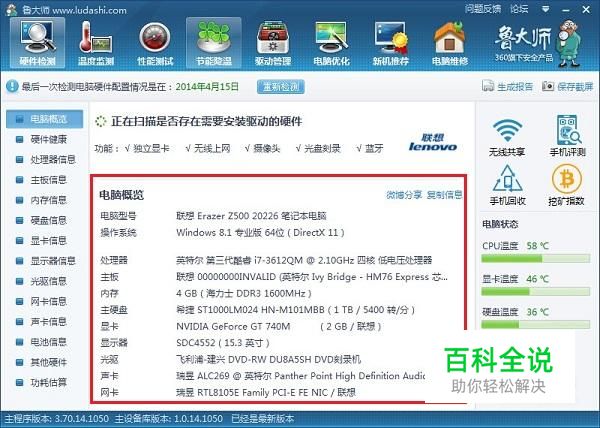Image resolution: width=600 pixels, height=428 pixels.
Task: Click the title bar Ludashi app icon
Action: coord(11,10)
